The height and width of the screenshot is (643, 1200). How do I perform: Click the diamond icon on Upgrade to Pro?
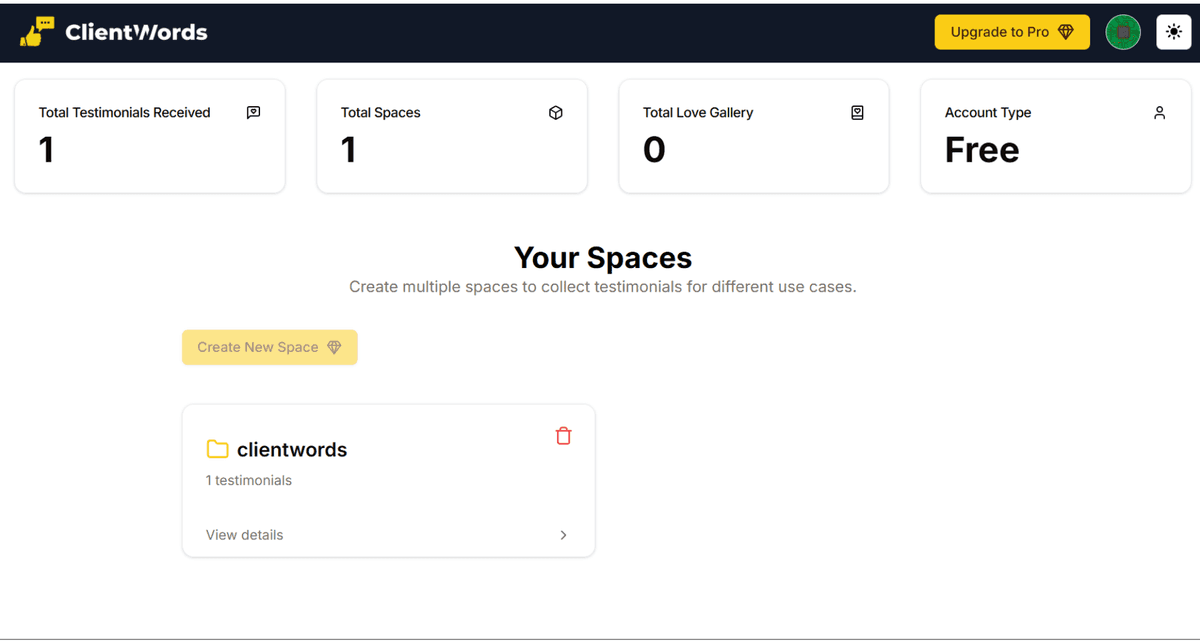(1067, 31)
